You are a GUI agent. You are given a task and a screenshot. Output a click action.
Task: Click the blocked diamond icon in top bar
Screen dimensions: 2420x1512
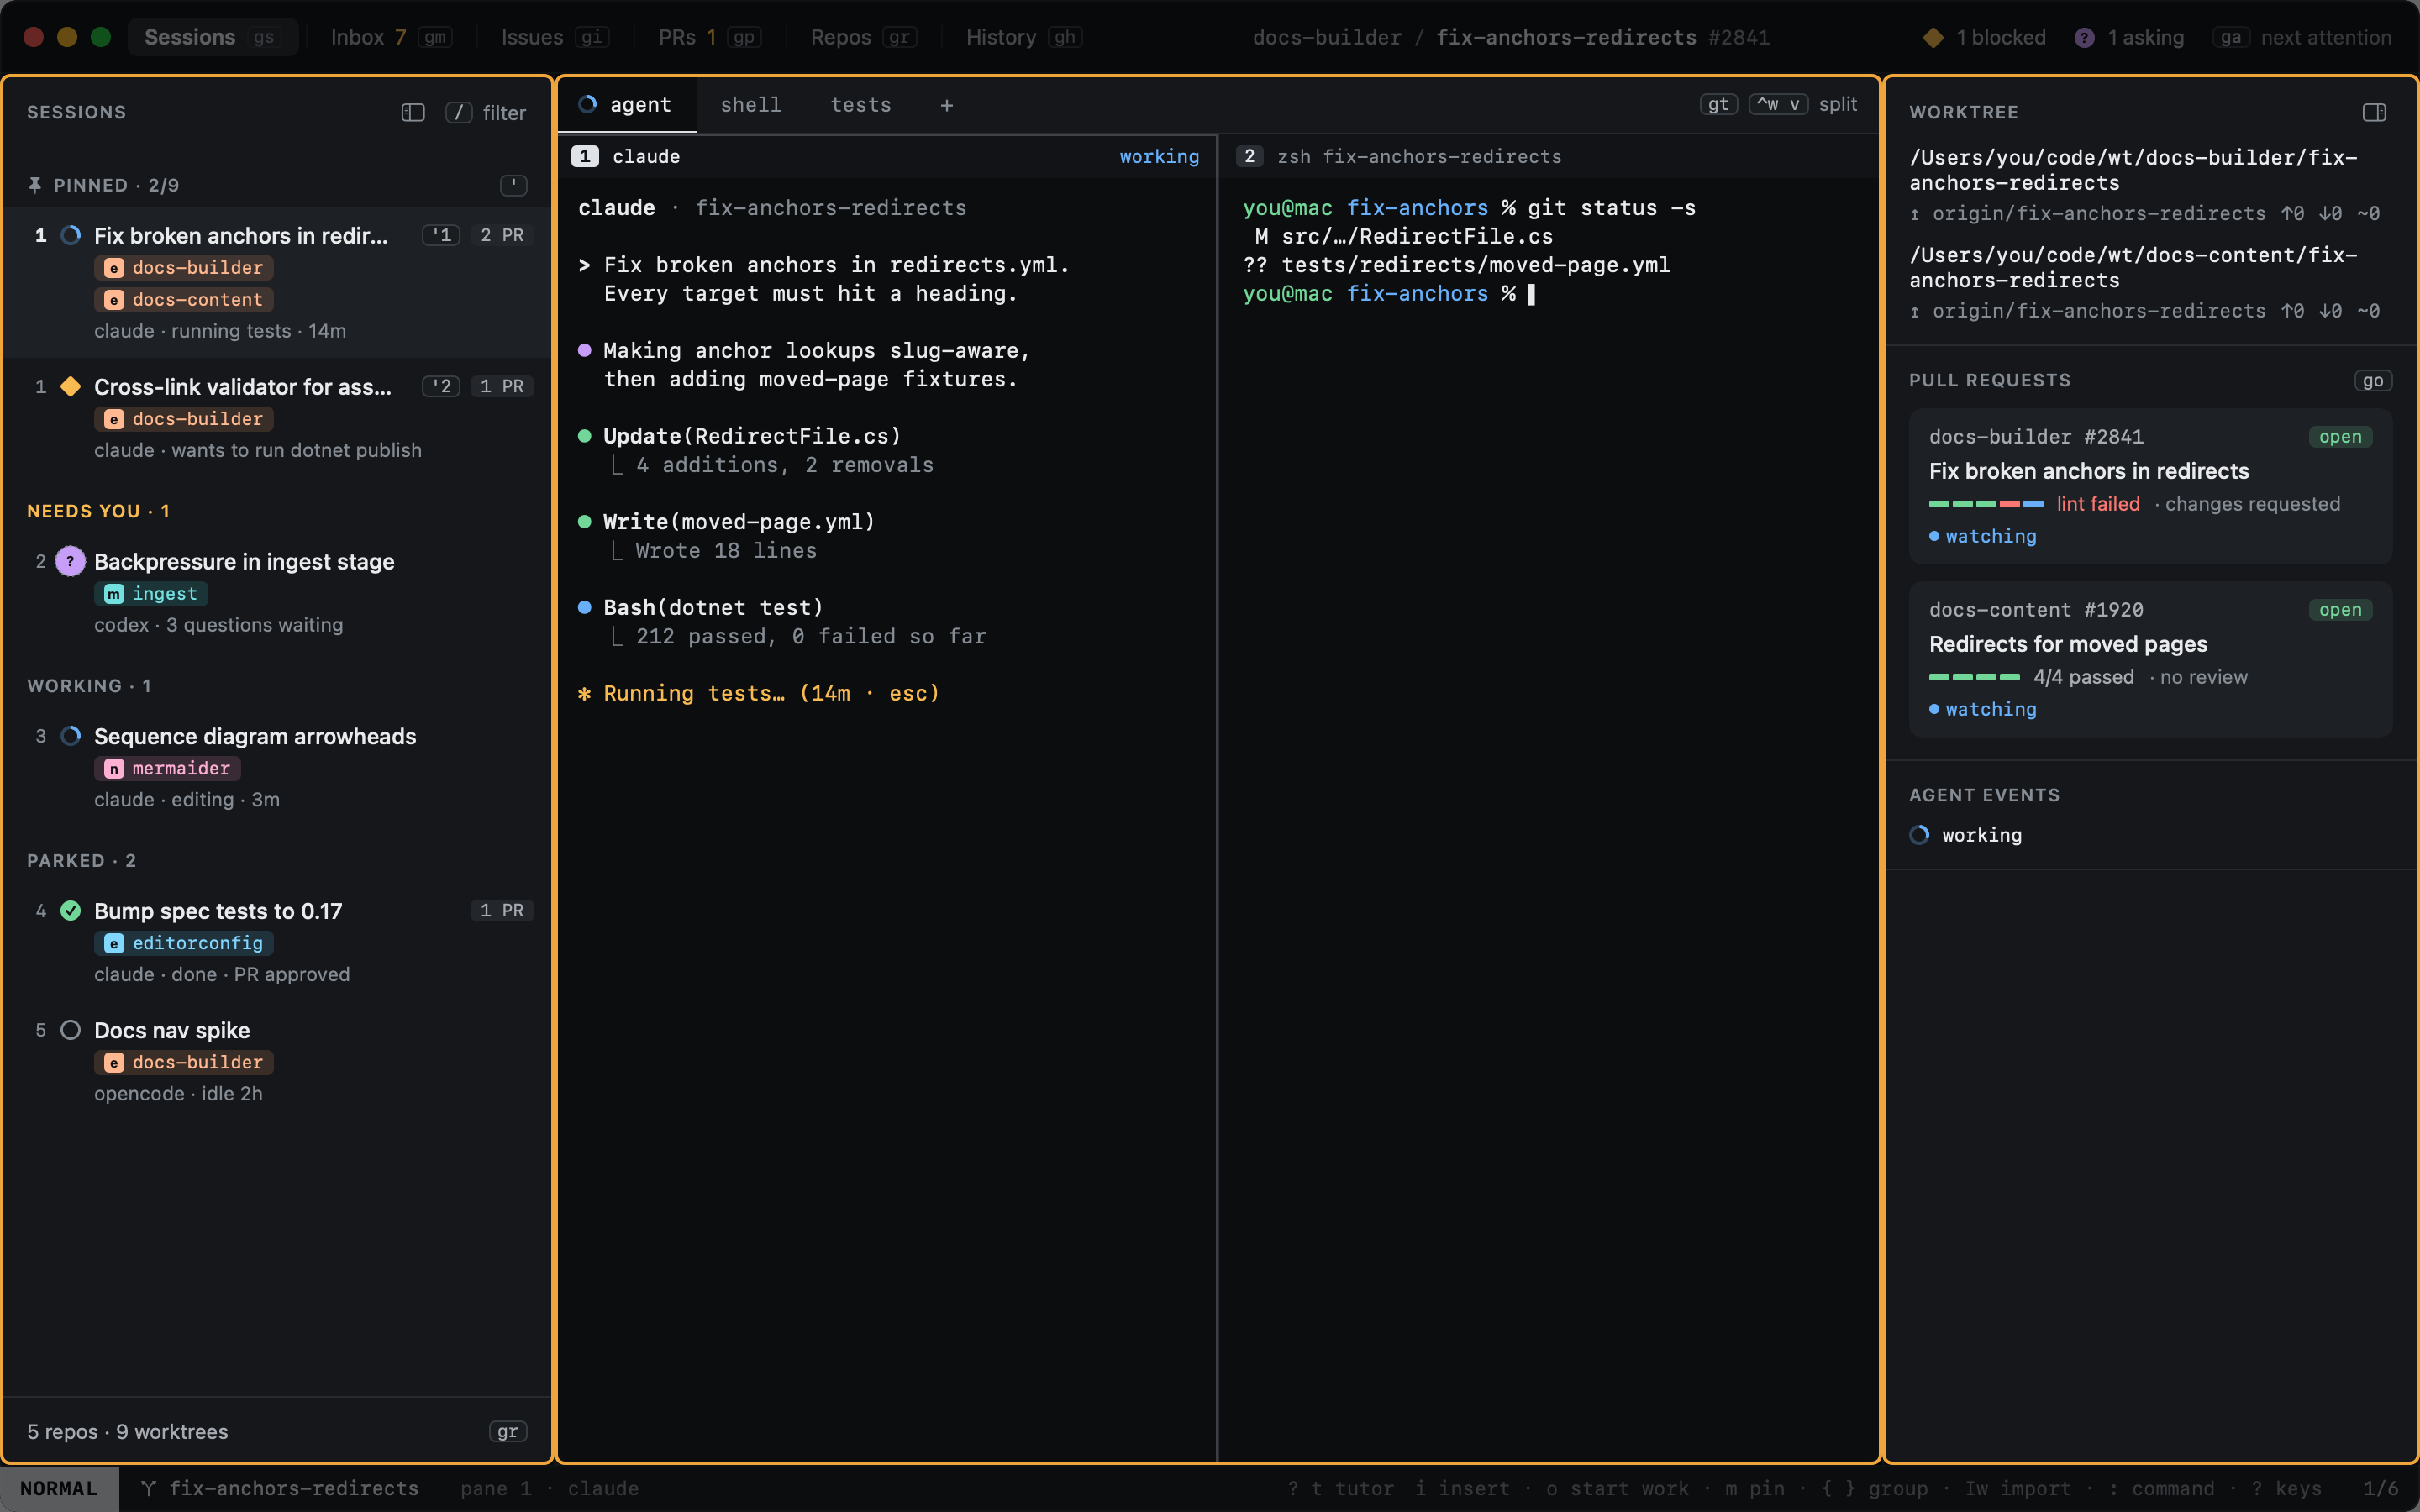point(1933,37)
